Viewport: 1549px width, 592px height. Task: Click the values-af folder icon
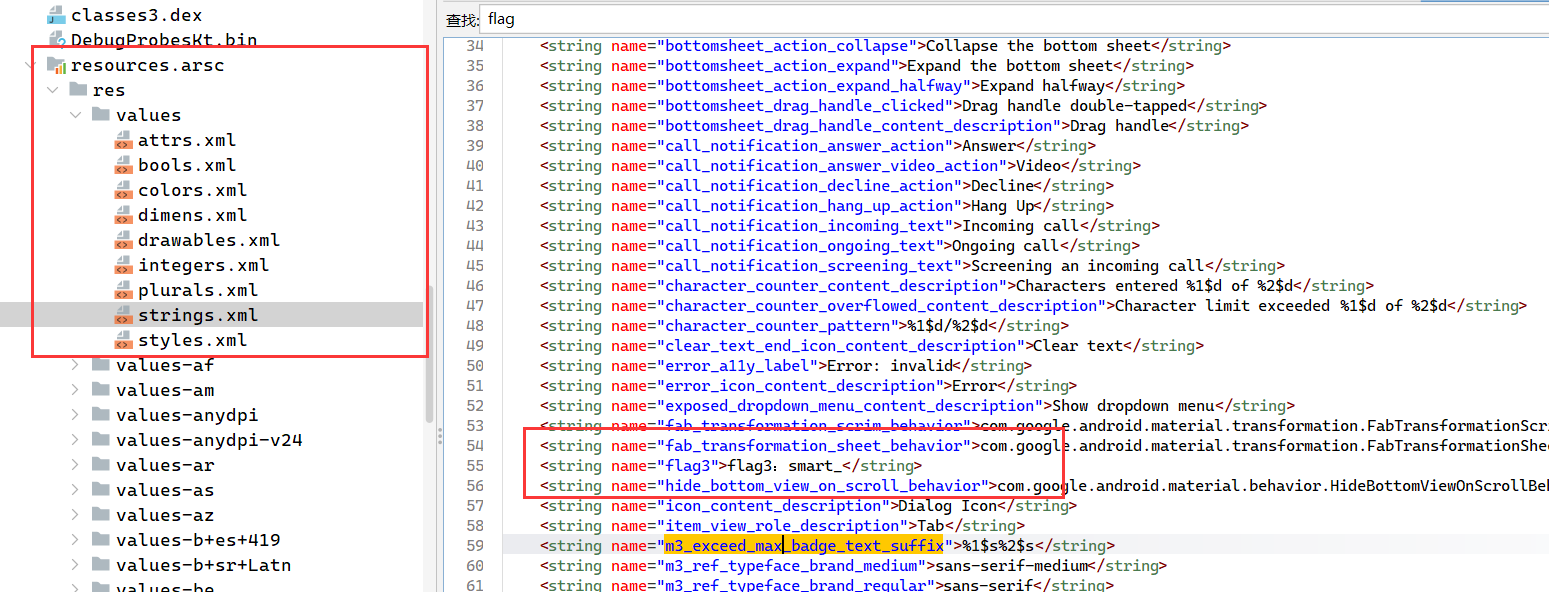click(x=100, y=365)
